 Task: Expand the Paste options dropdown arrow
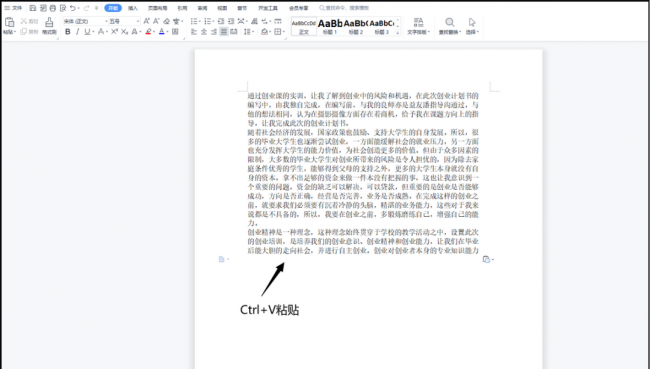[x=15, y=32]
